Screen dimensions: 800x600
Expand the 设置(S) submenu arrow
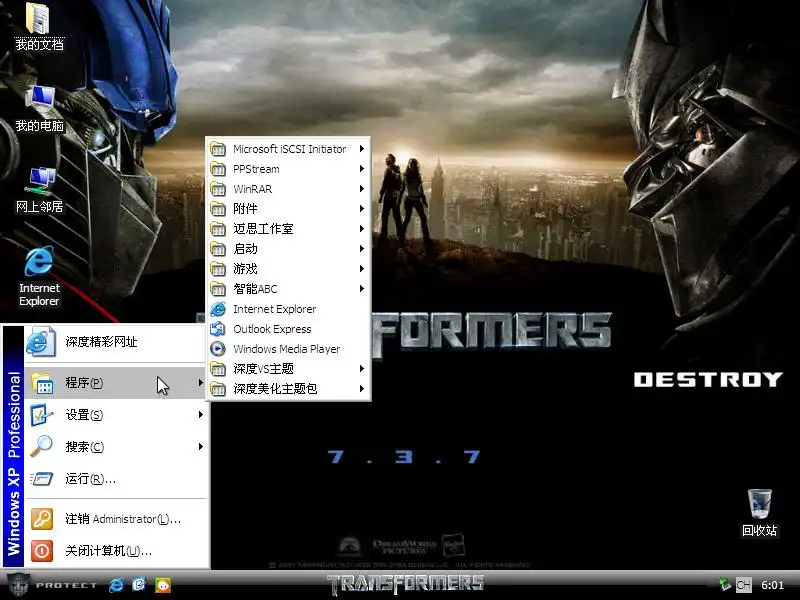click(201, 415)
